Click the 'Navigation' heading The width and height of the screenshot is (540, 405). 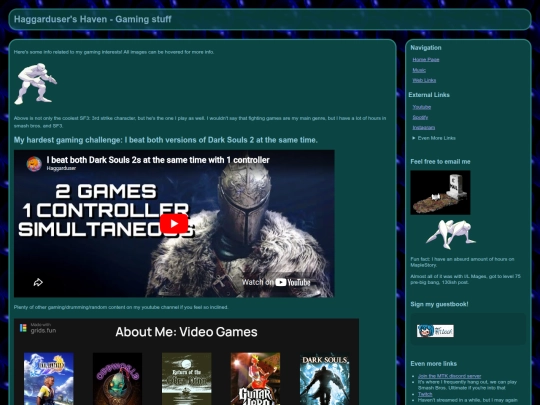(x=426, y=48)
